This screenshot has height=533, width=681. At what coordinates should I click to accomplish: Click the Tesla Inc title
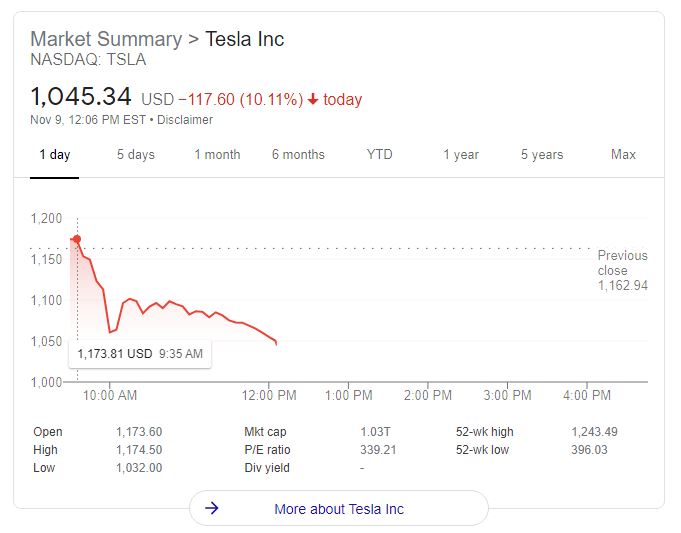click(245, 39)
